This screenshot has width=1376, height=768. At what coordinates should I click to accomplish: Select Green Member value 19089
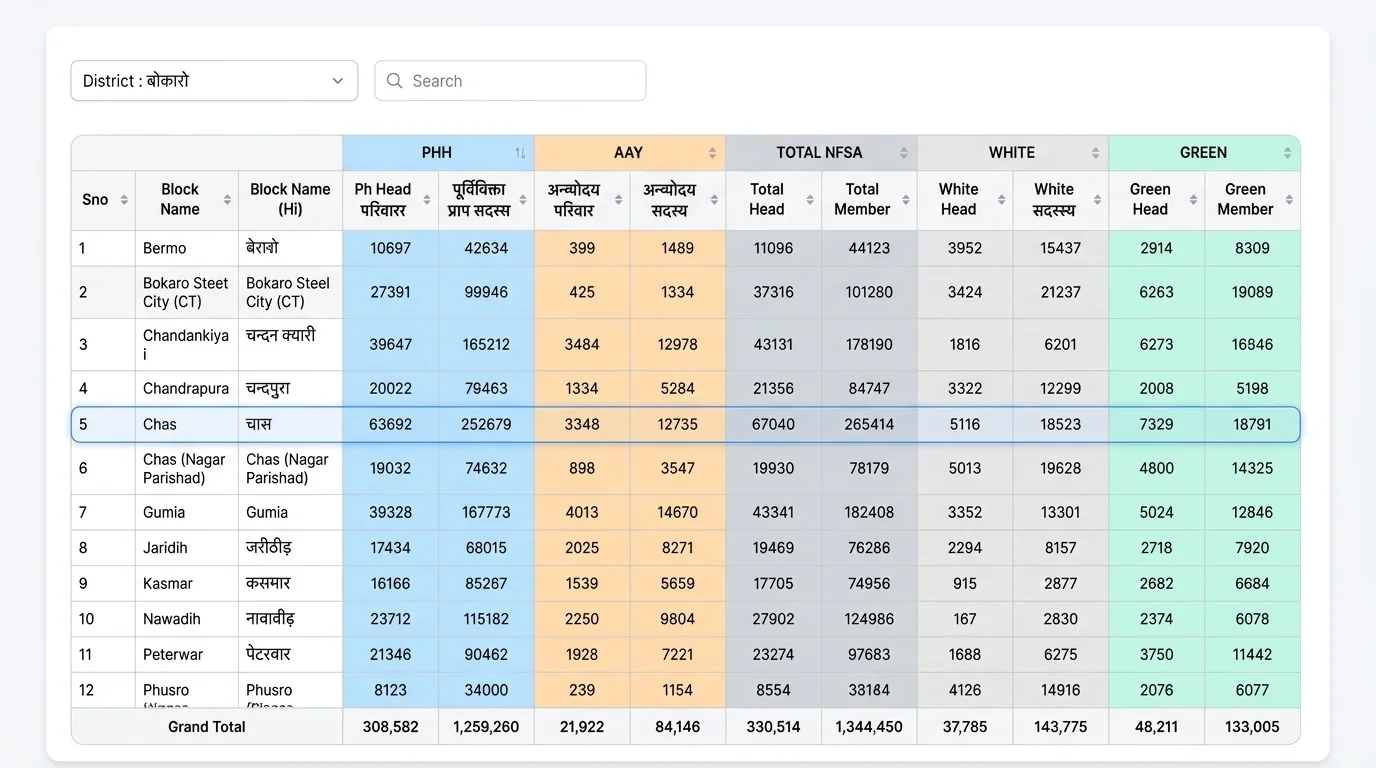coord(1252,292)
